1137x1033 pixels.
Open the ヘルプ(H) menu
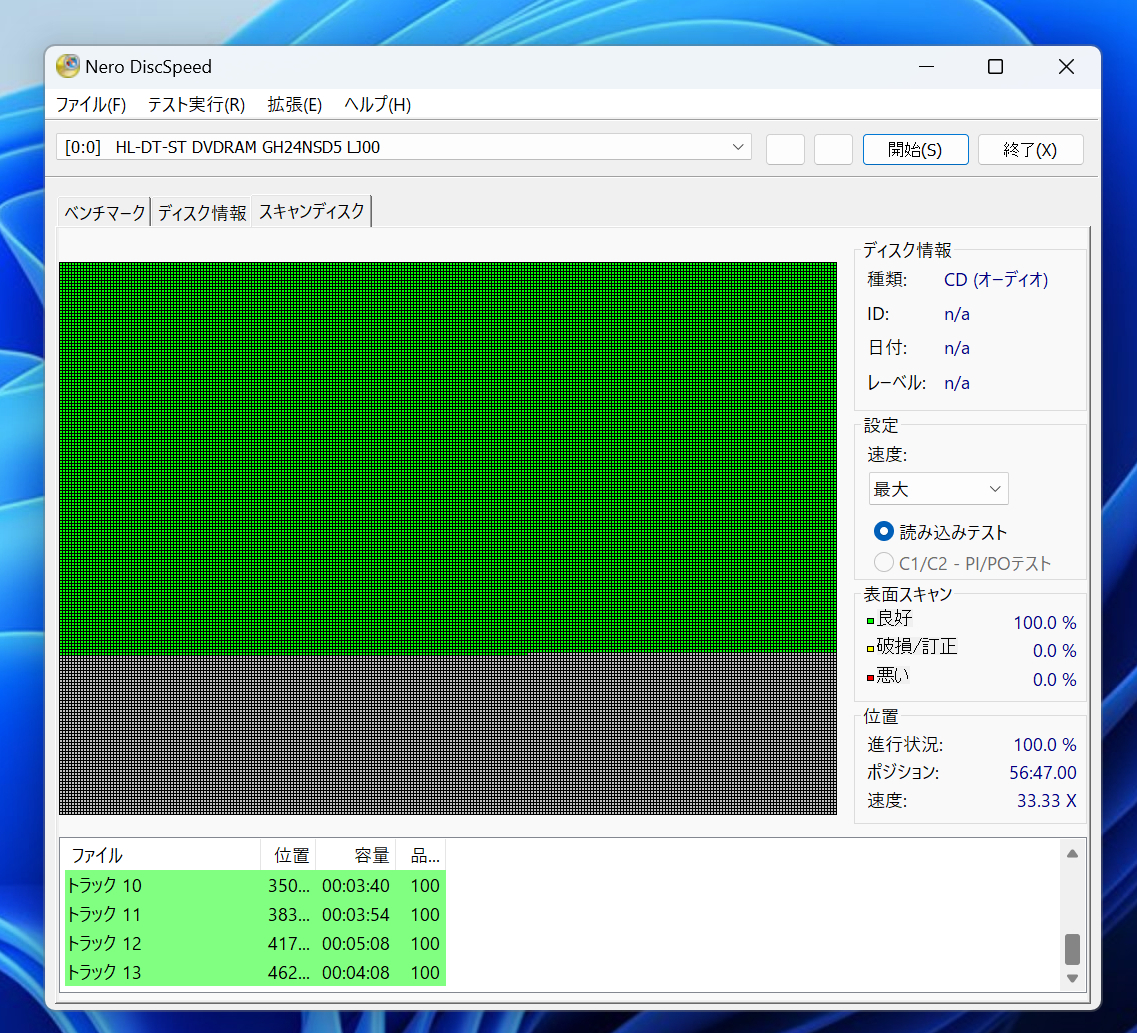(x=377, y=104)
